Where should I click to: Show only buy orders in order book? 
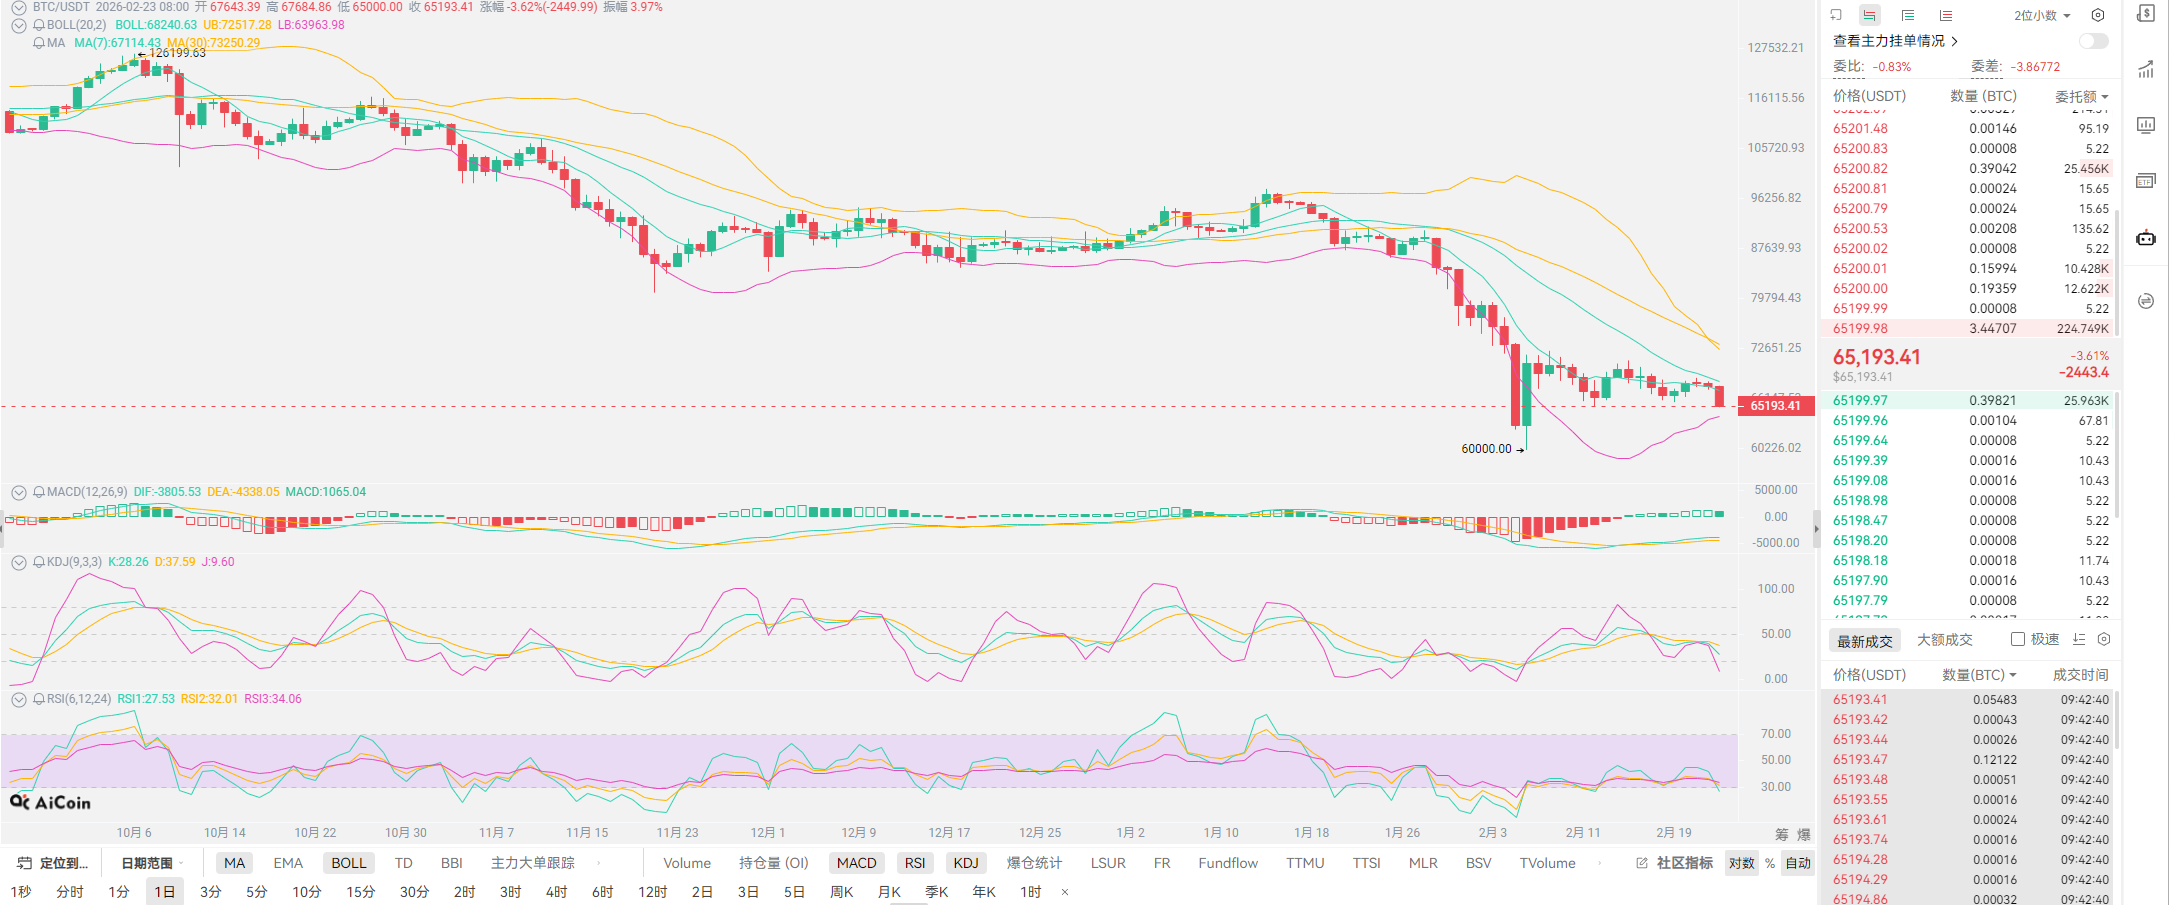(x=1907, y=15)
